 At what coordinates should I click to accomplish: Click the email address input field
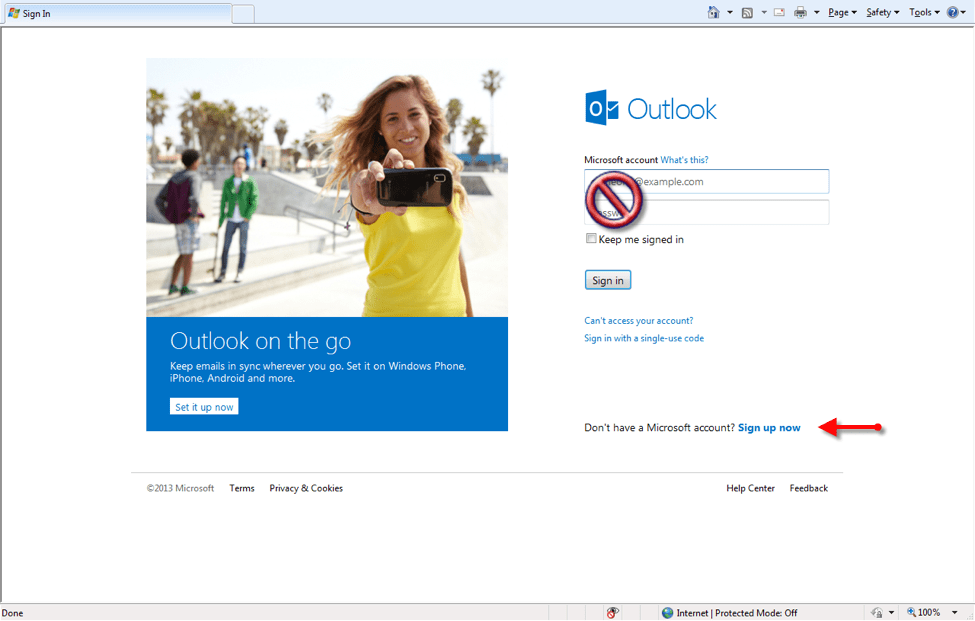coord(706,182)
